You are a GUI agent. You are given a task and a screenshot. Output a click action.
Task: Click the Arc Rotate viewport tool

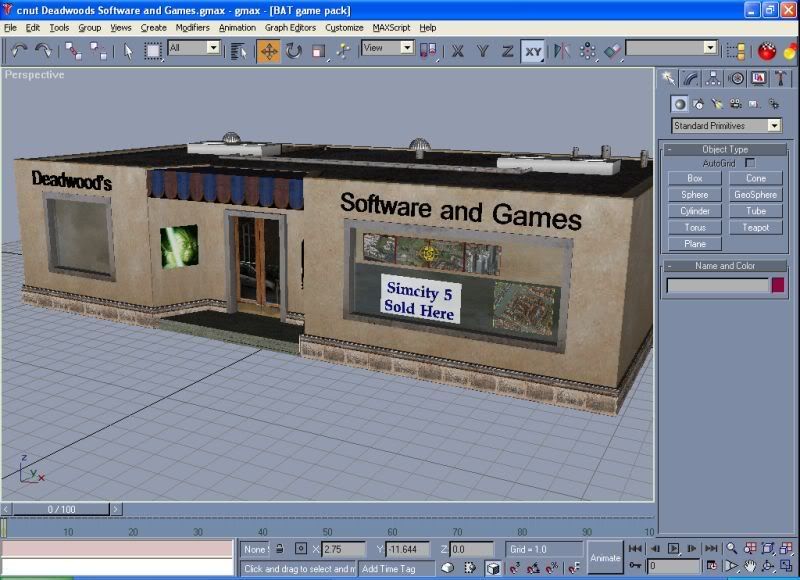(767, 566)
